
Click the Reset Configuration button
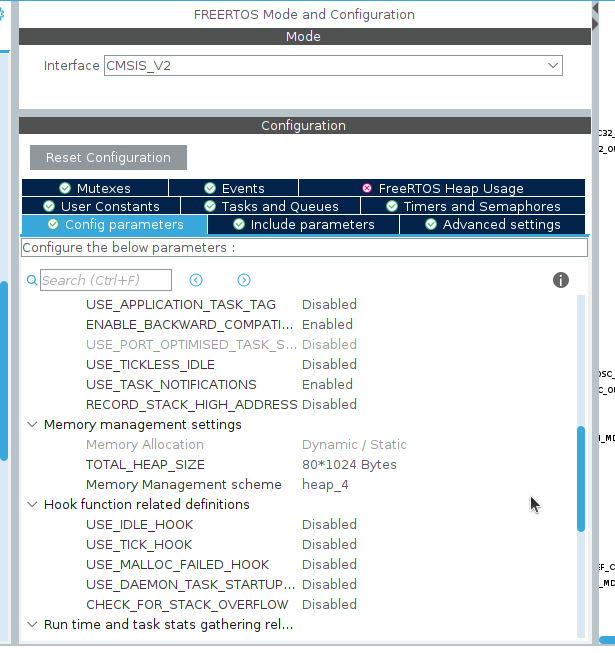click(108, 157)
